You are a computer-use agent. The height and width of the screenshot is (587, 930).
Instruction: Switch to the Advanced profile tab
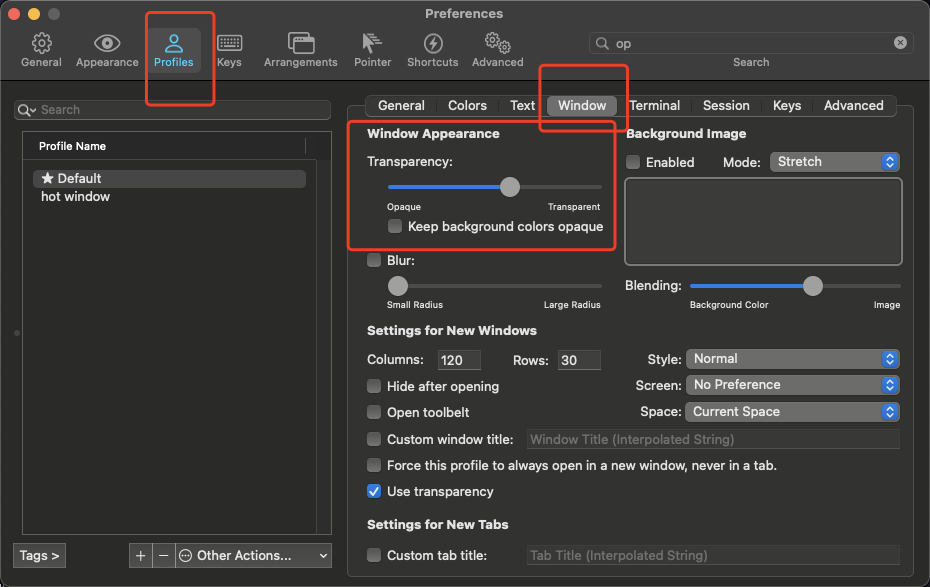853,106
